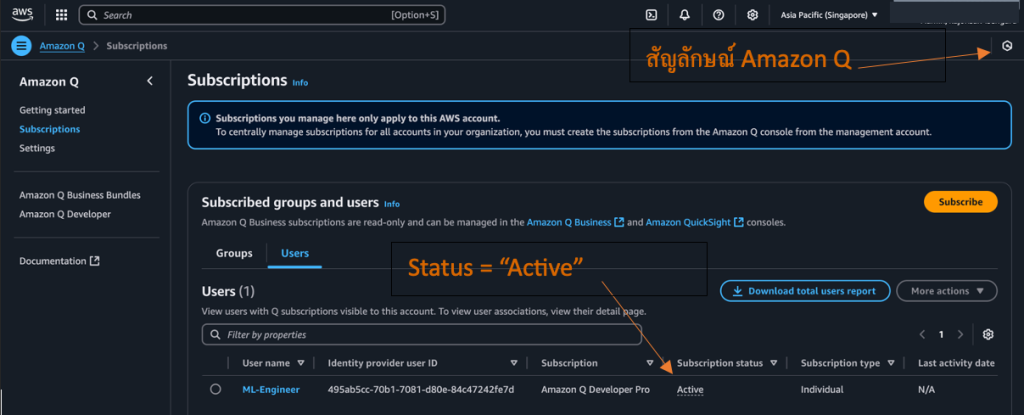This screenshot has width=1024, height=415.
Task: Sort by Subscription column
Action: 650,363
